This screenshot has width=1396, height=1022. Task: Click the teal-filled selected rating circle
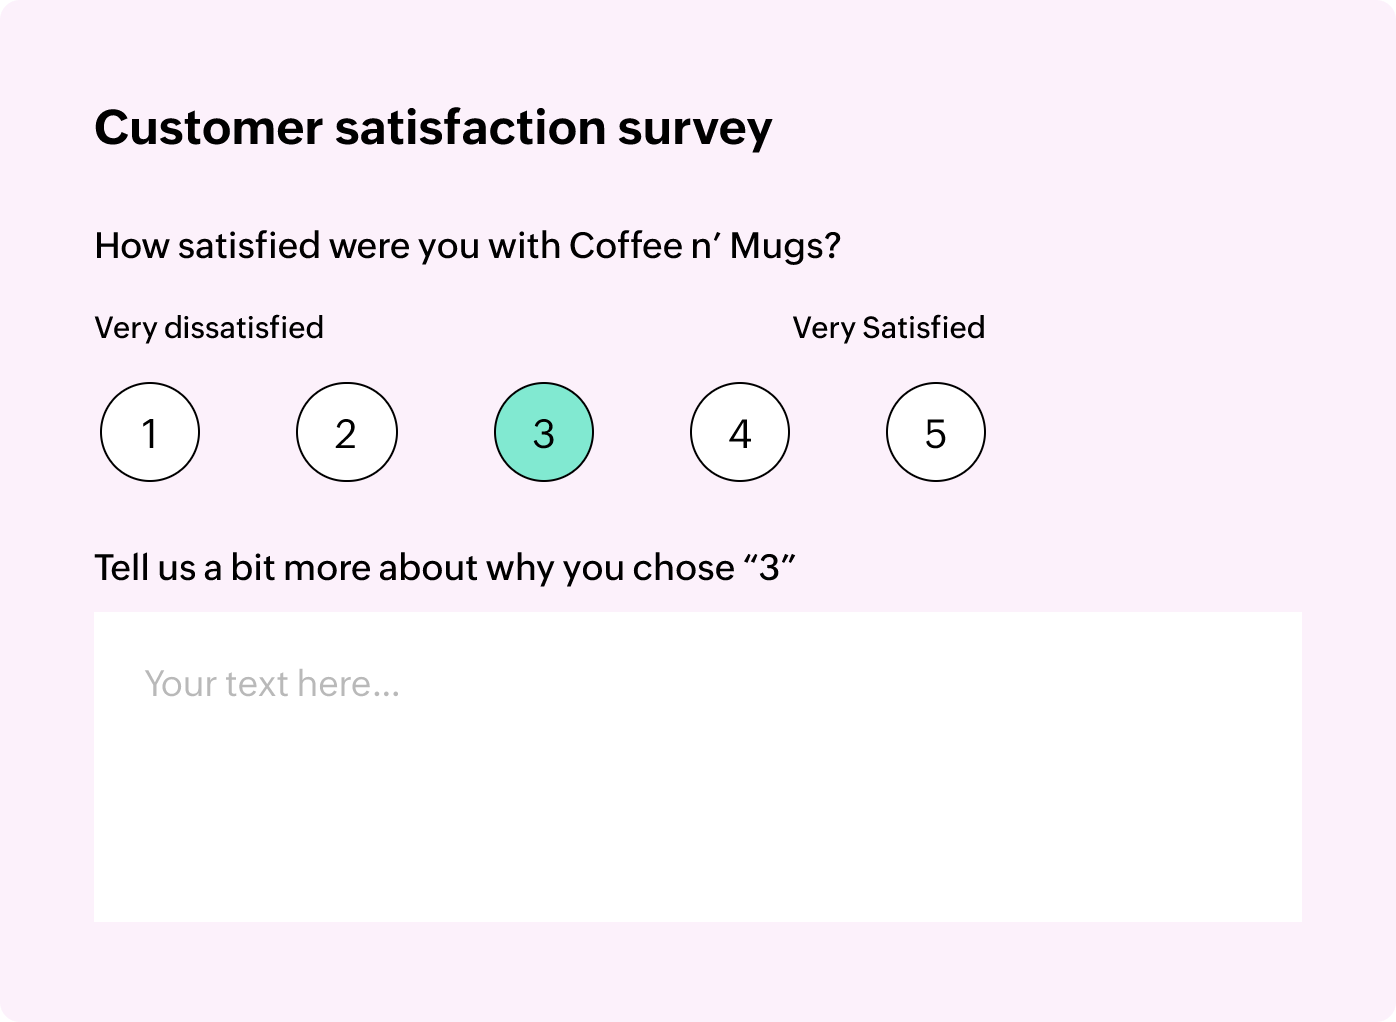pos(544,432)
